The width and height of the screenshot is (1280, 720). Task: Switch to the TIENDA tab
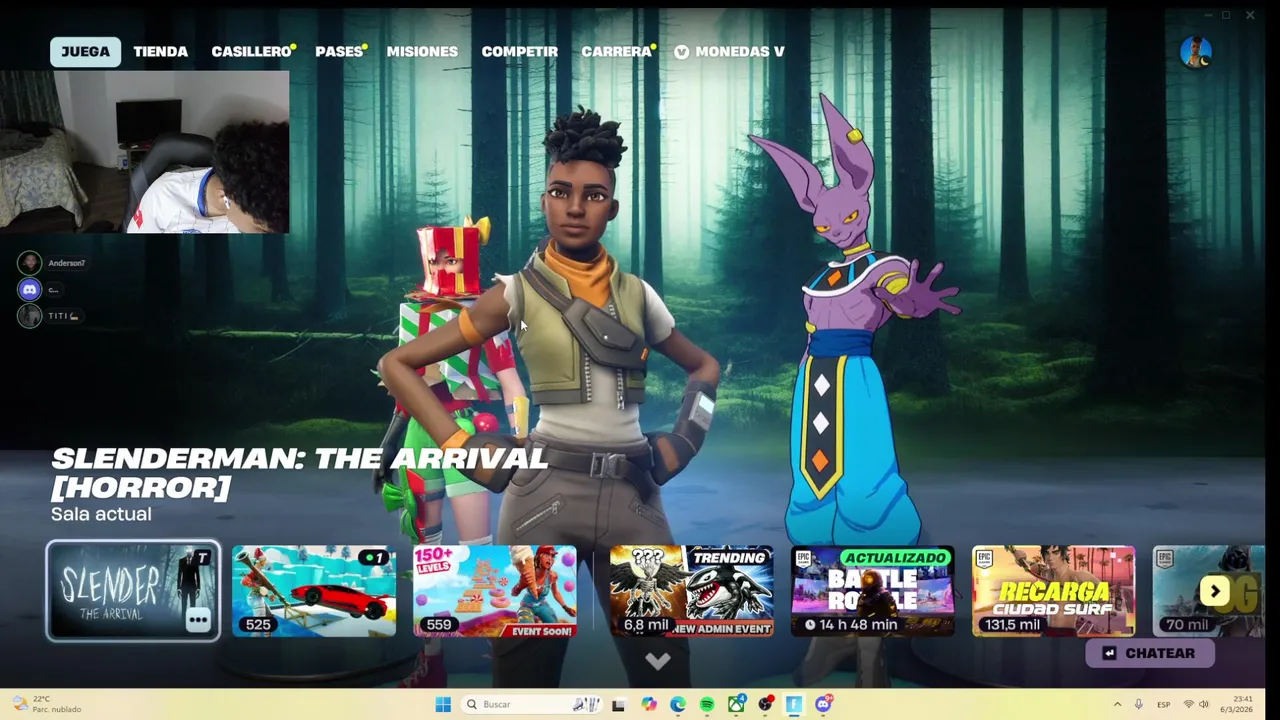tap(160, 52)
